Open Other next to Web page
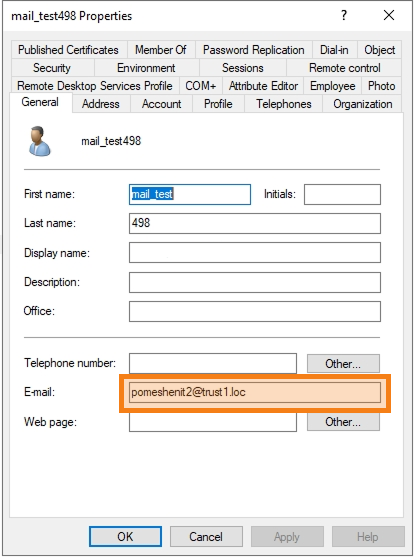Screen dimensions: 414x557 click(343, 422)
